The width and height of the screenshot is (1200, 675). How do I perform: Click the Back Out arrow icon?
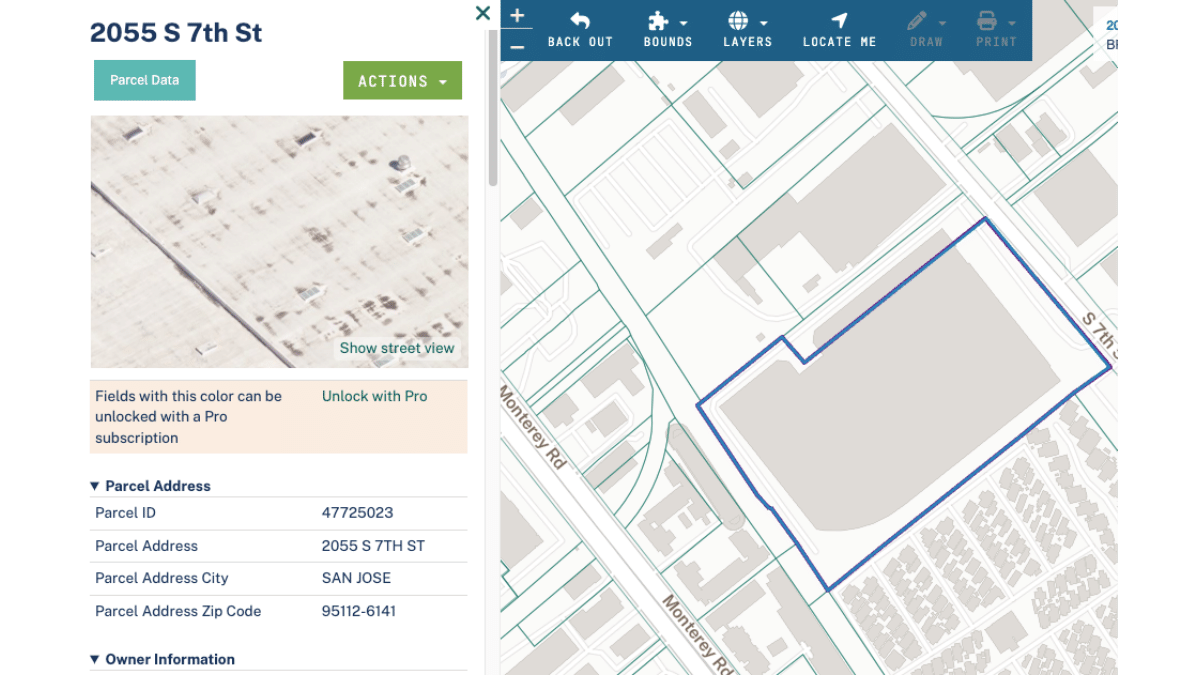pyautogui.click(x=580, y=22)
